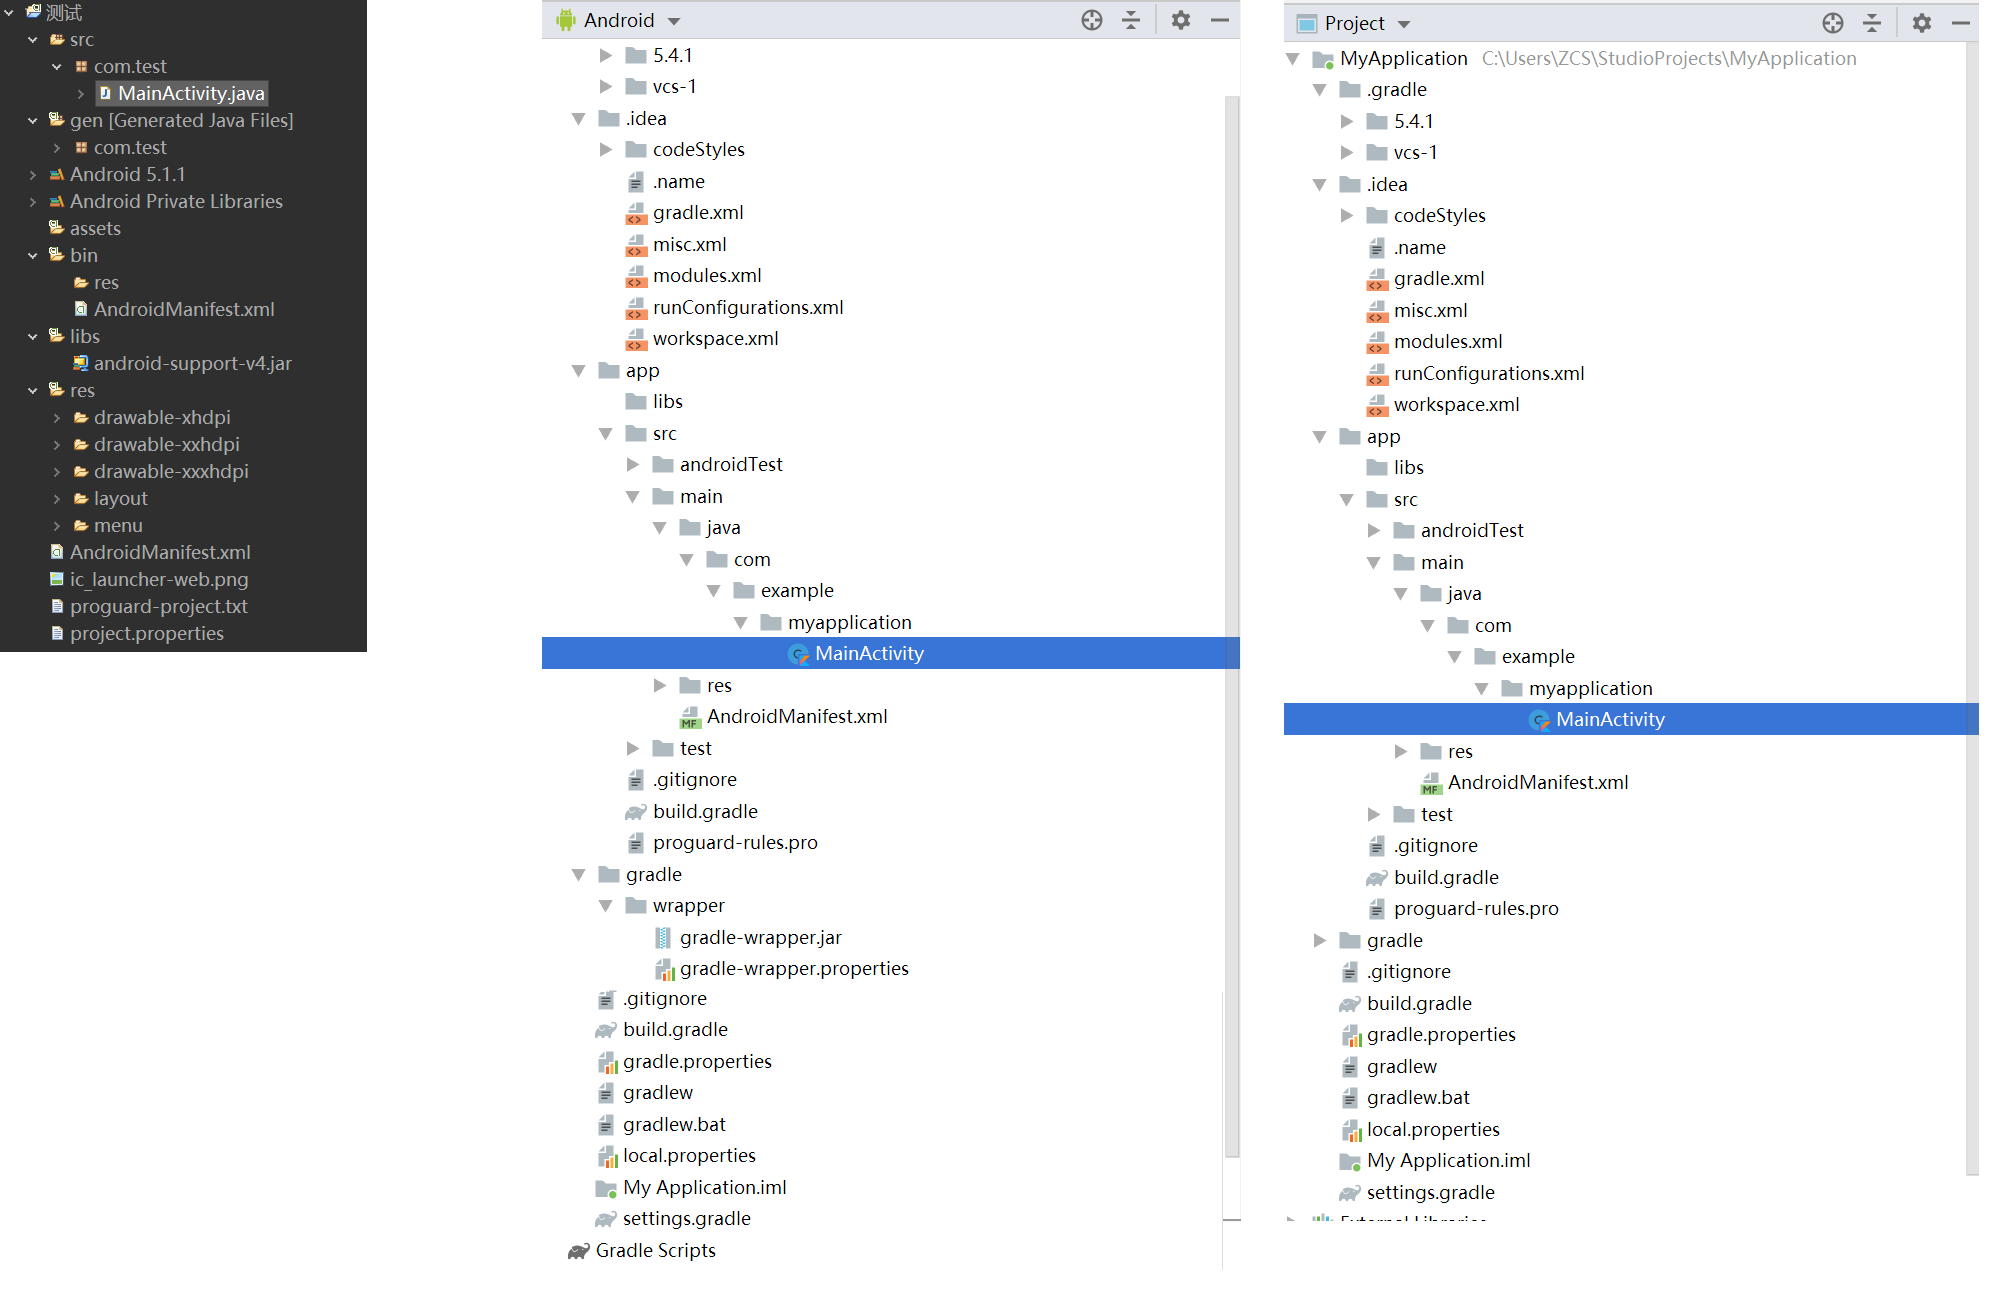This screenshot has width=1992, height=1298.
Task: Select local.properties in Android panel
Action: point(676,1155)
